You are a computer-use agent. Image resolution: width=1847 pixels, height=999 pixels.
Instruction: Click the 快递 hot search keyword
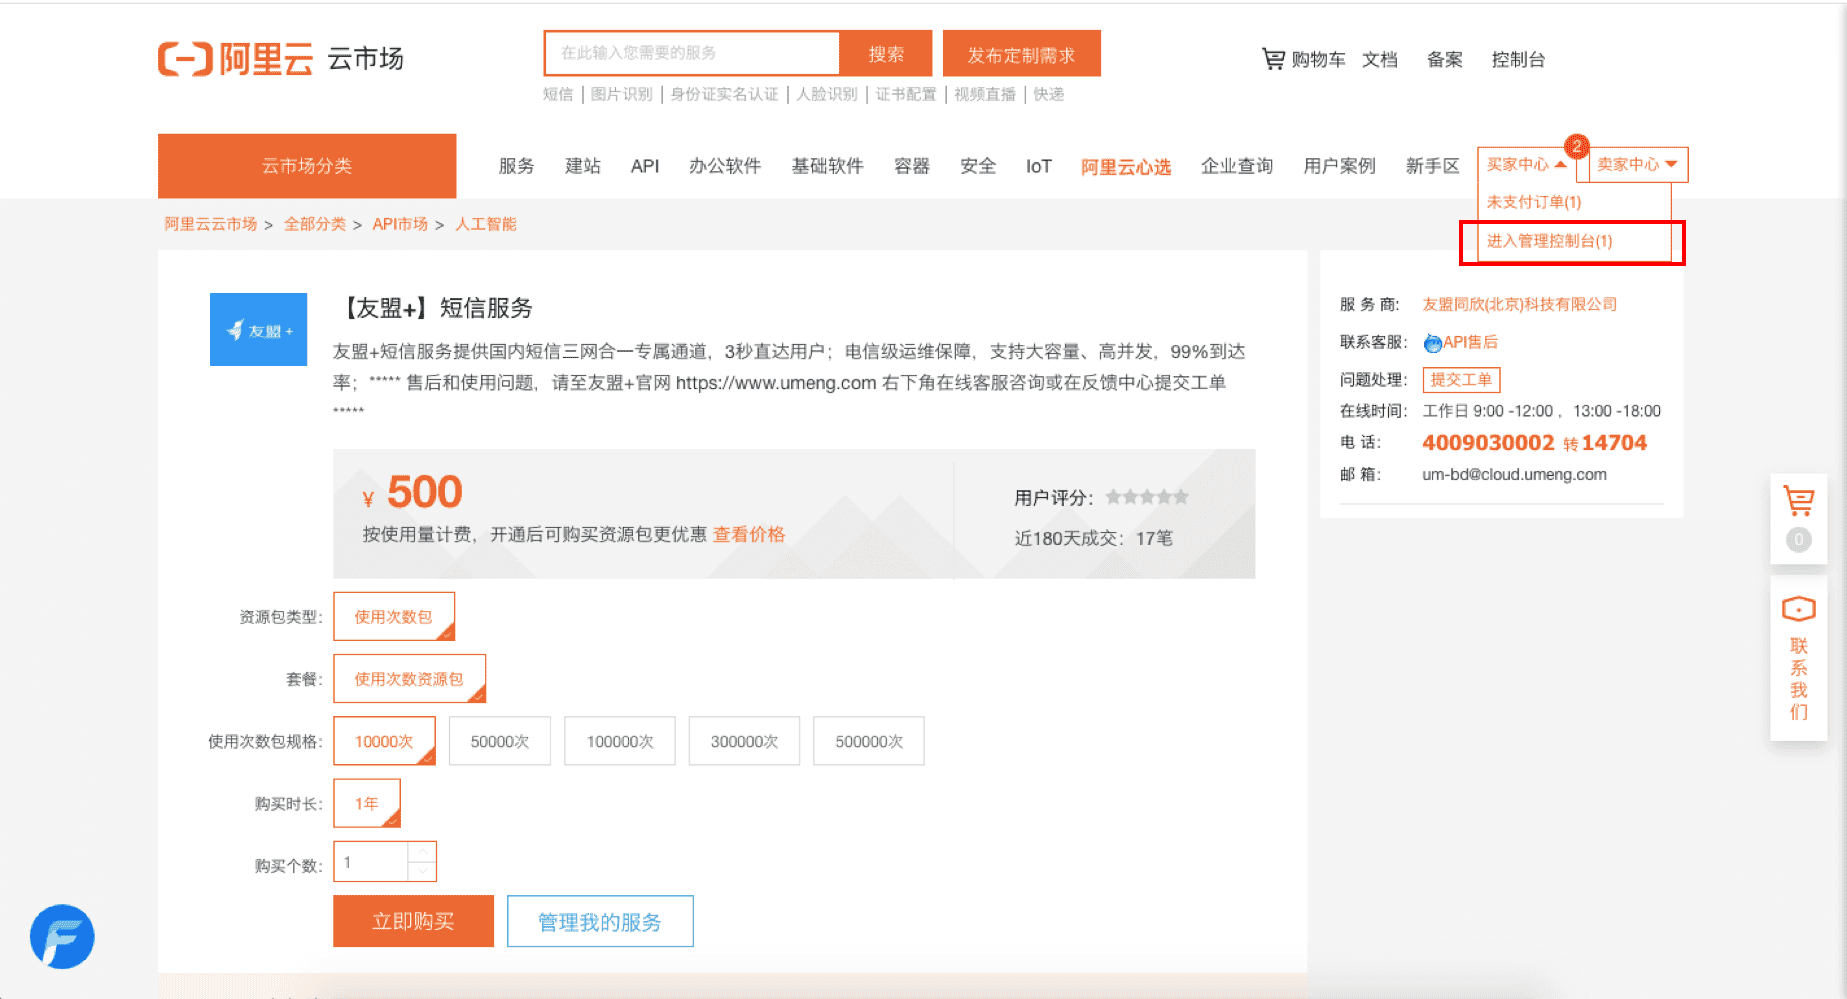coord(1049,94)
